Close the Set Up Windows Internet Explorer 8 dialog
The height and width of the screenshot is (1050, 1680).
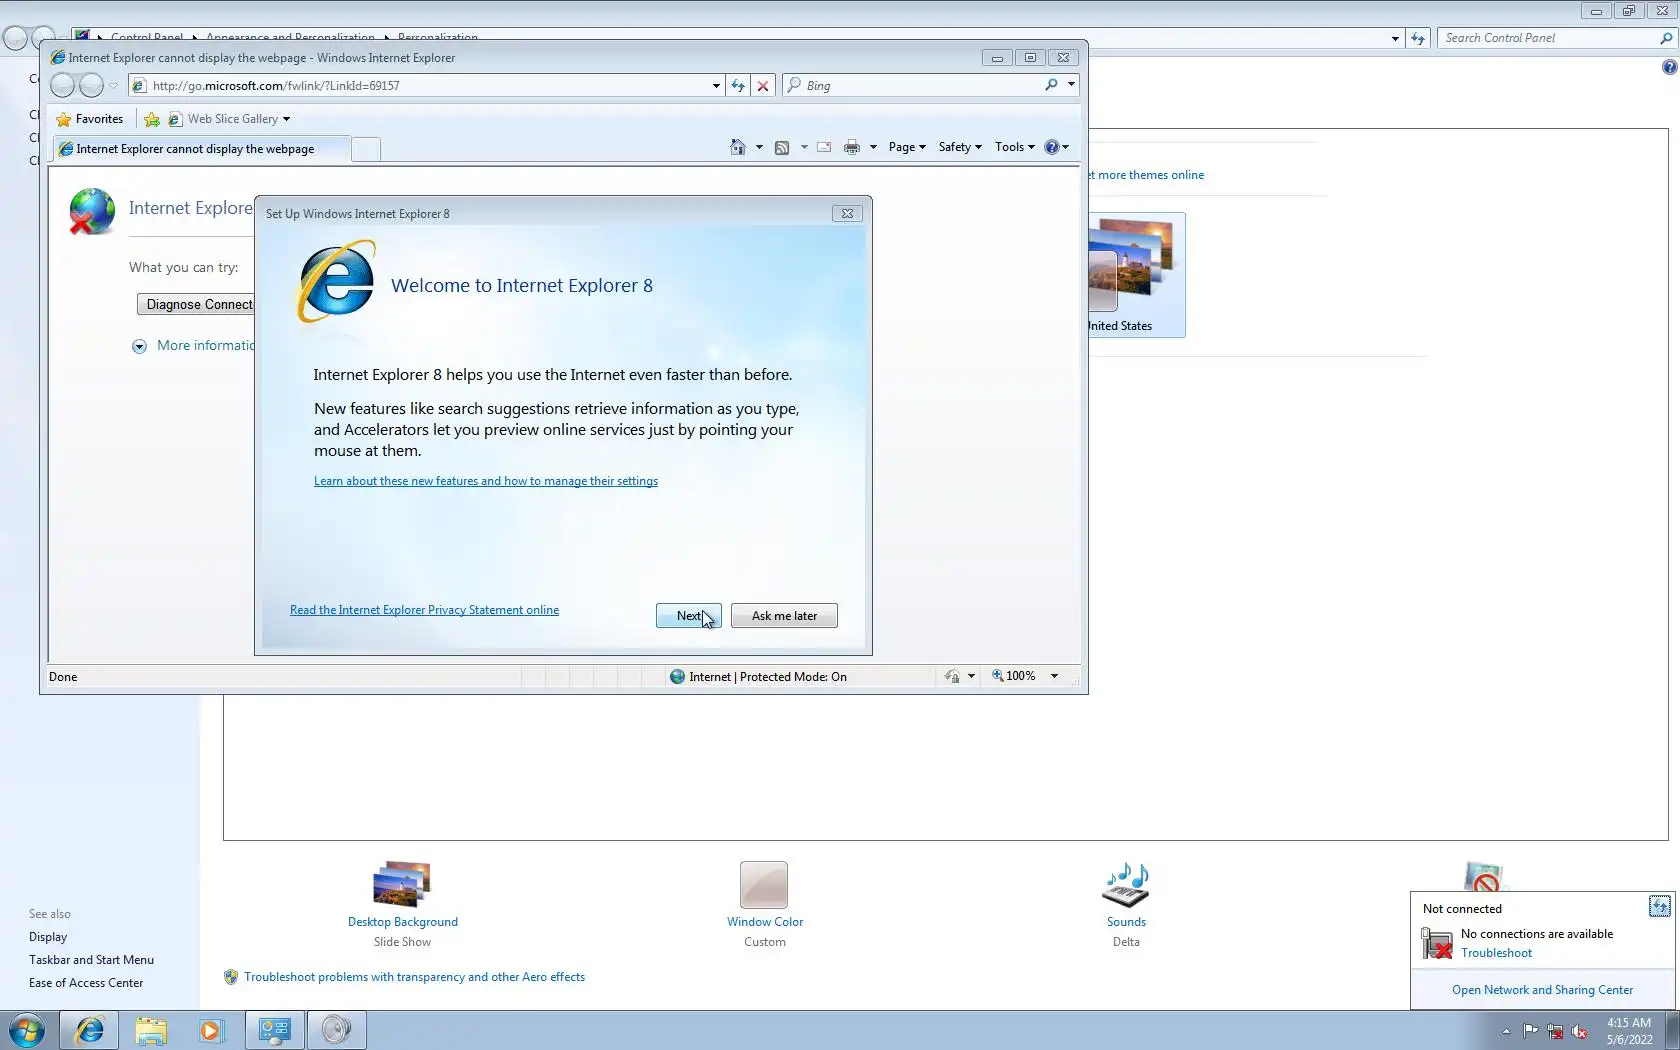[847, 213]
